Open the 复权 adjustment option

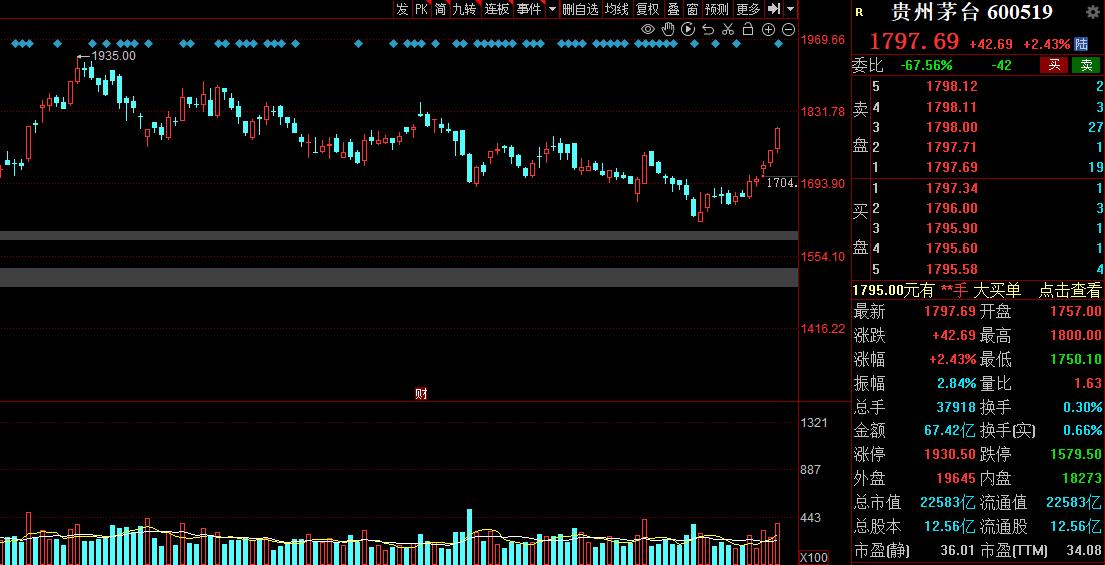[648, 8]
